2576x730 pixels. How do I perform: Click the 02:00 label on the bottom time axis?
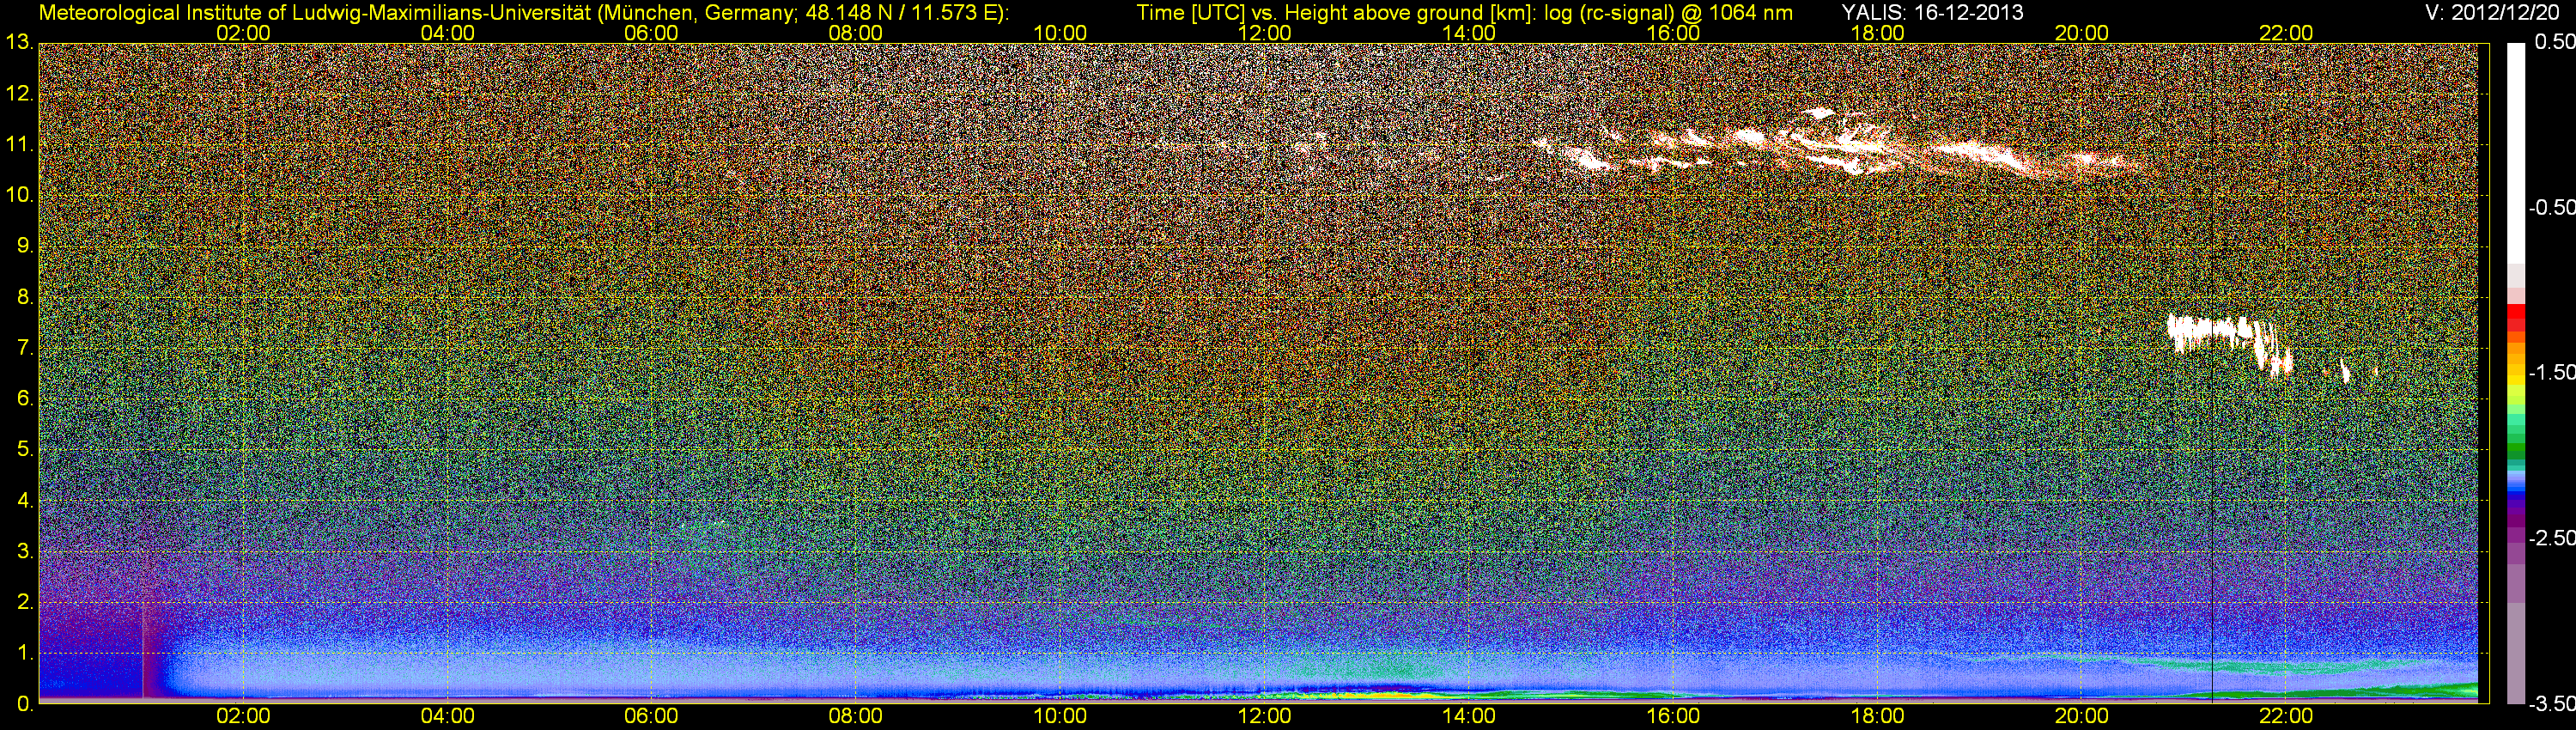(x=243, y=717)
